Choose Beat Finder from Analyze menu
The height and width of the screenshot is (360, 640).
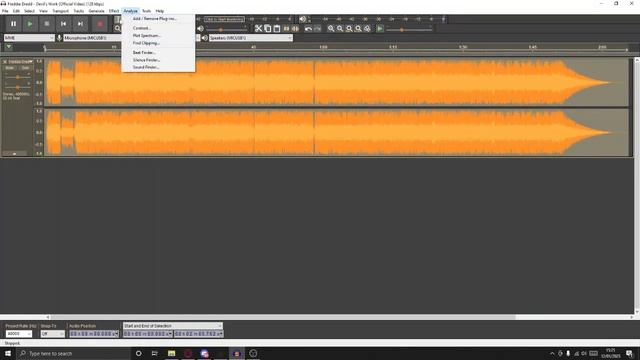tap(158, 53)
